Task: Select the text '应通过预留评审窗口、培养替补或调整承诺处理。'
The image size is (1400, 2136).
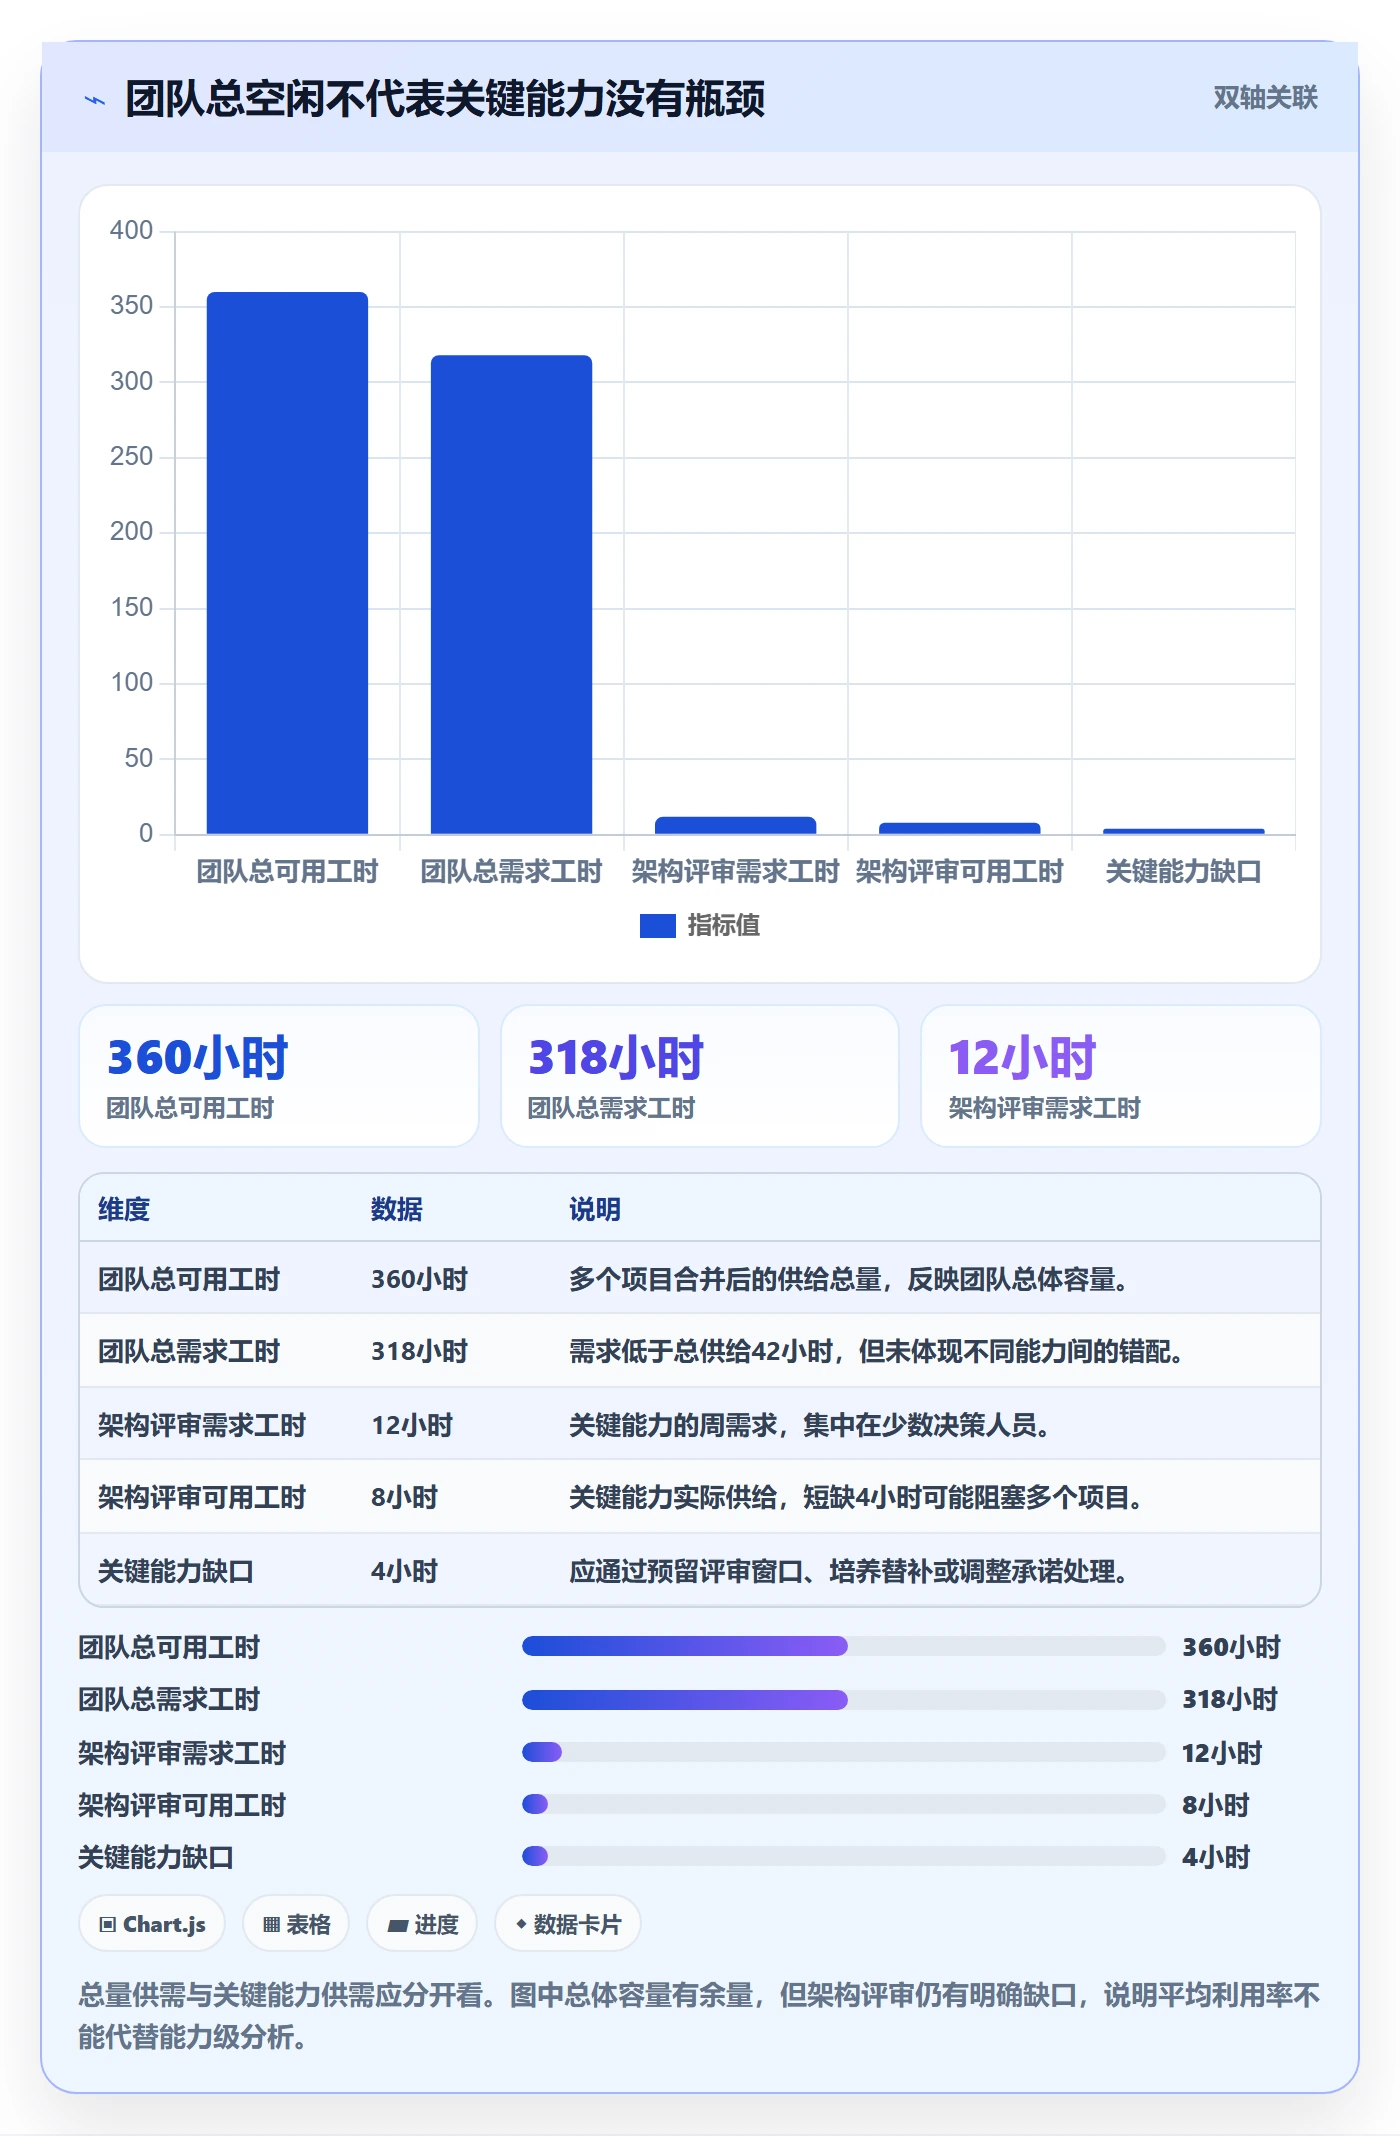Action: (850, 1571)
